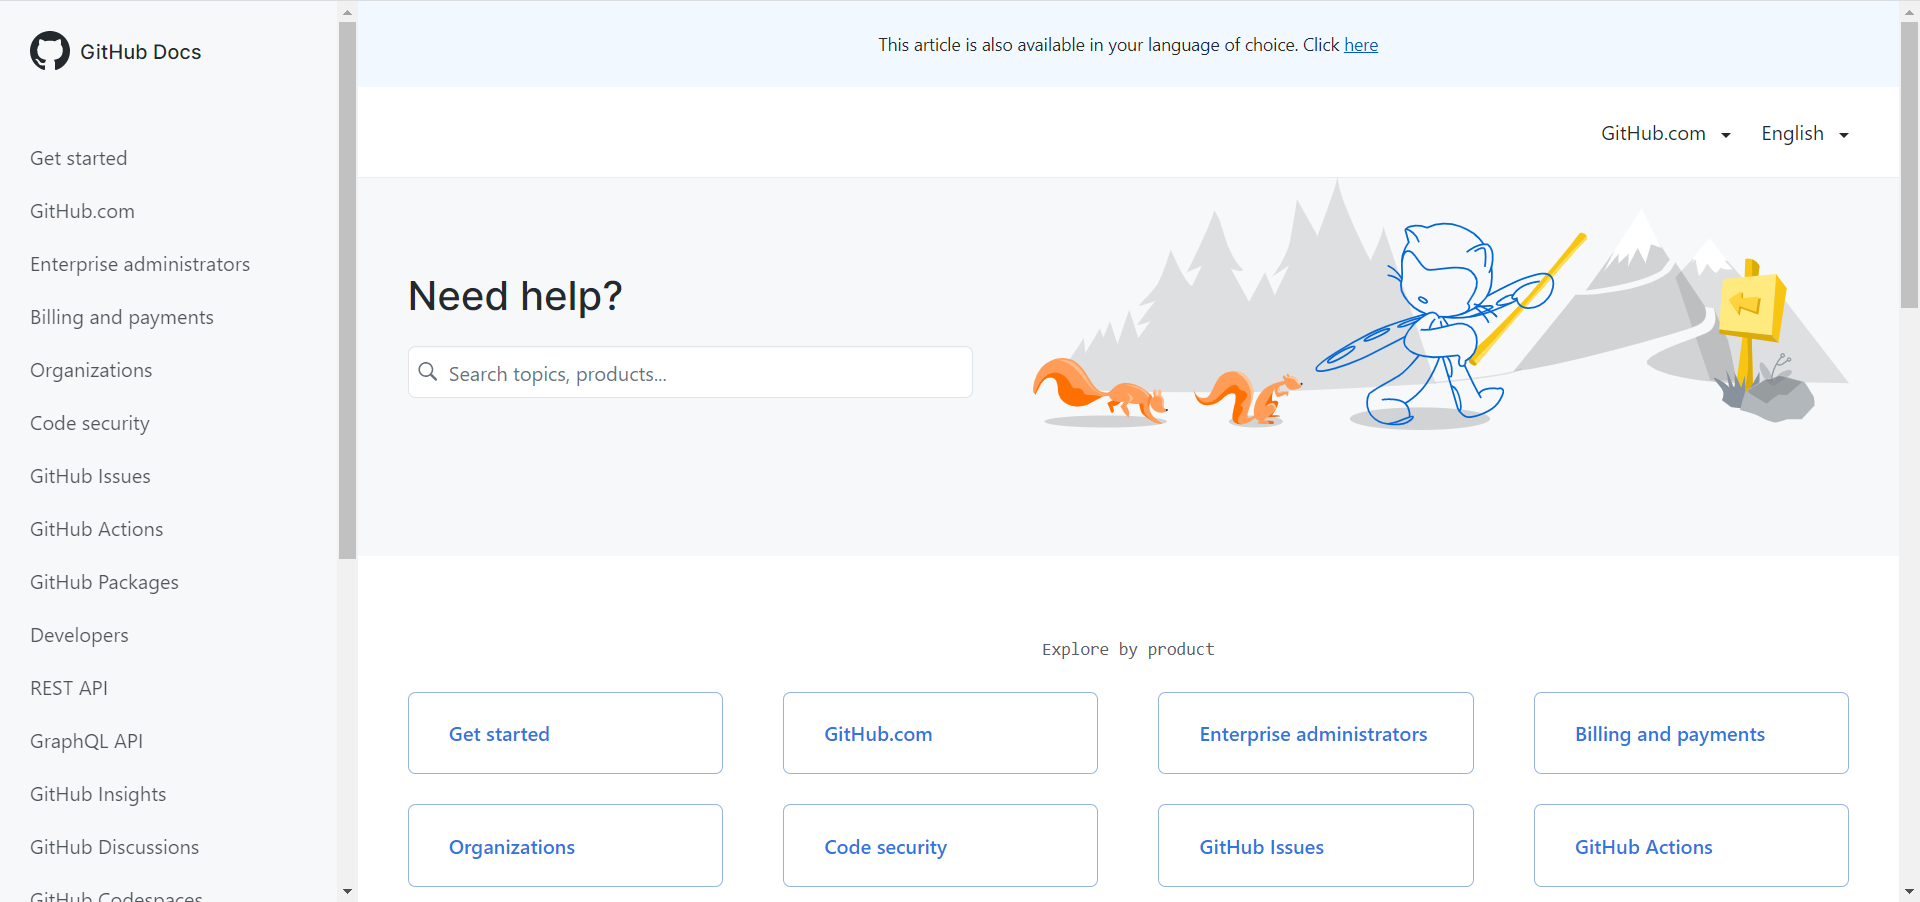
Task: Click the search magnifier icon
Action: [428, 372]
